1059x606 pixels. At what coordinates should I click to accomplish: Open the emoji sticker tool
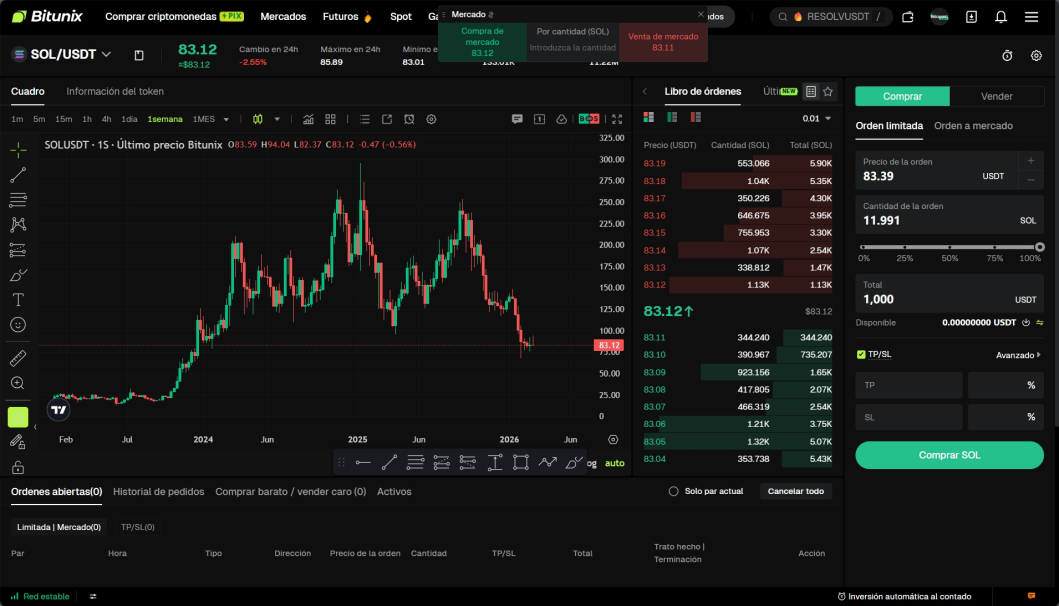tap(18, 325)
